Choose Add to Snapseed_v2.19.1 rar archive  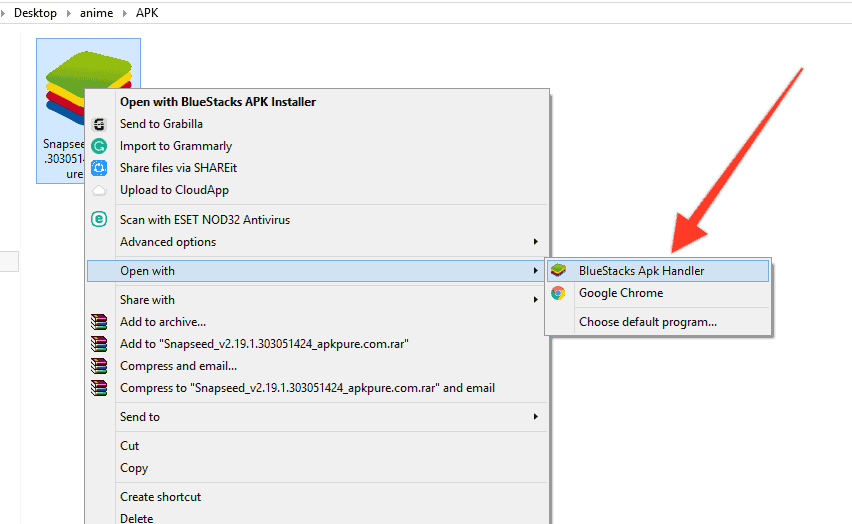264,344
